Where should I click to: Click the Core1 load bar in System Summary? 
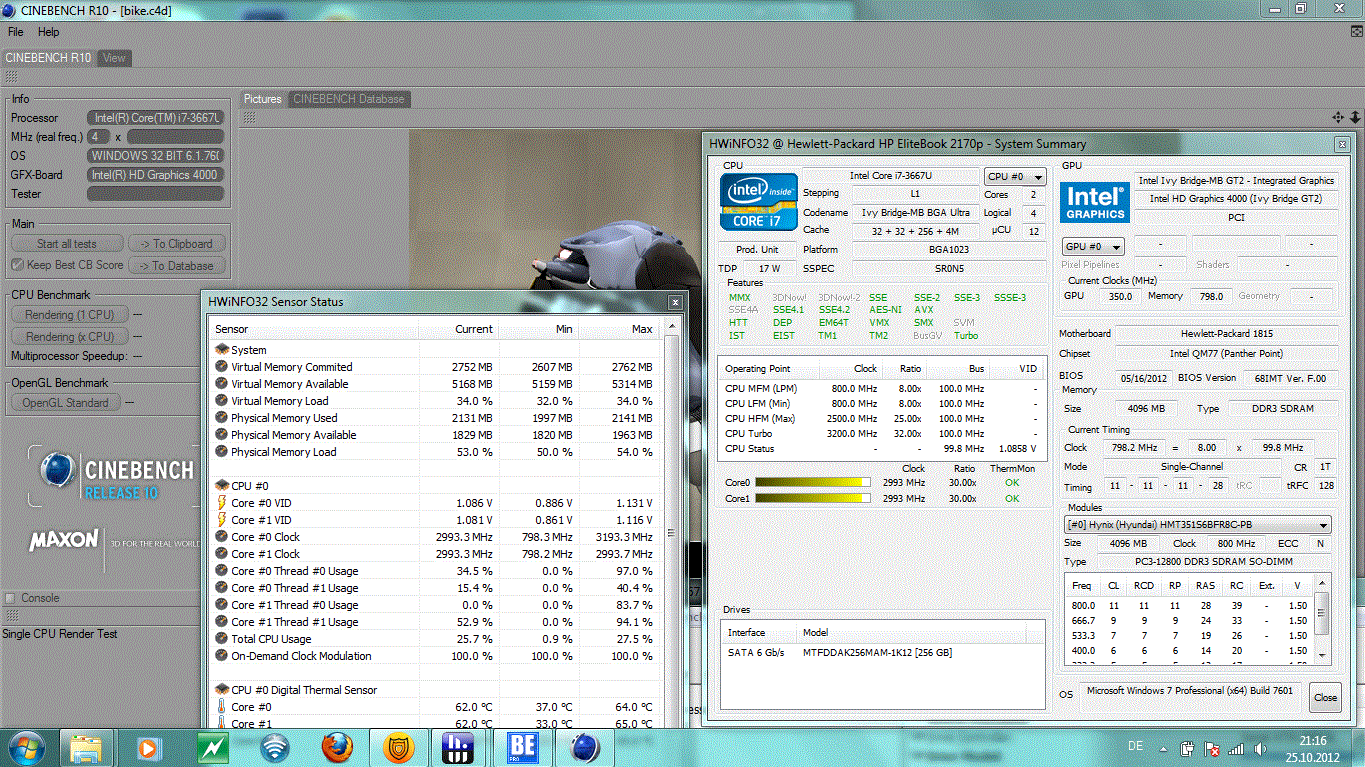[x=812, y=498]
